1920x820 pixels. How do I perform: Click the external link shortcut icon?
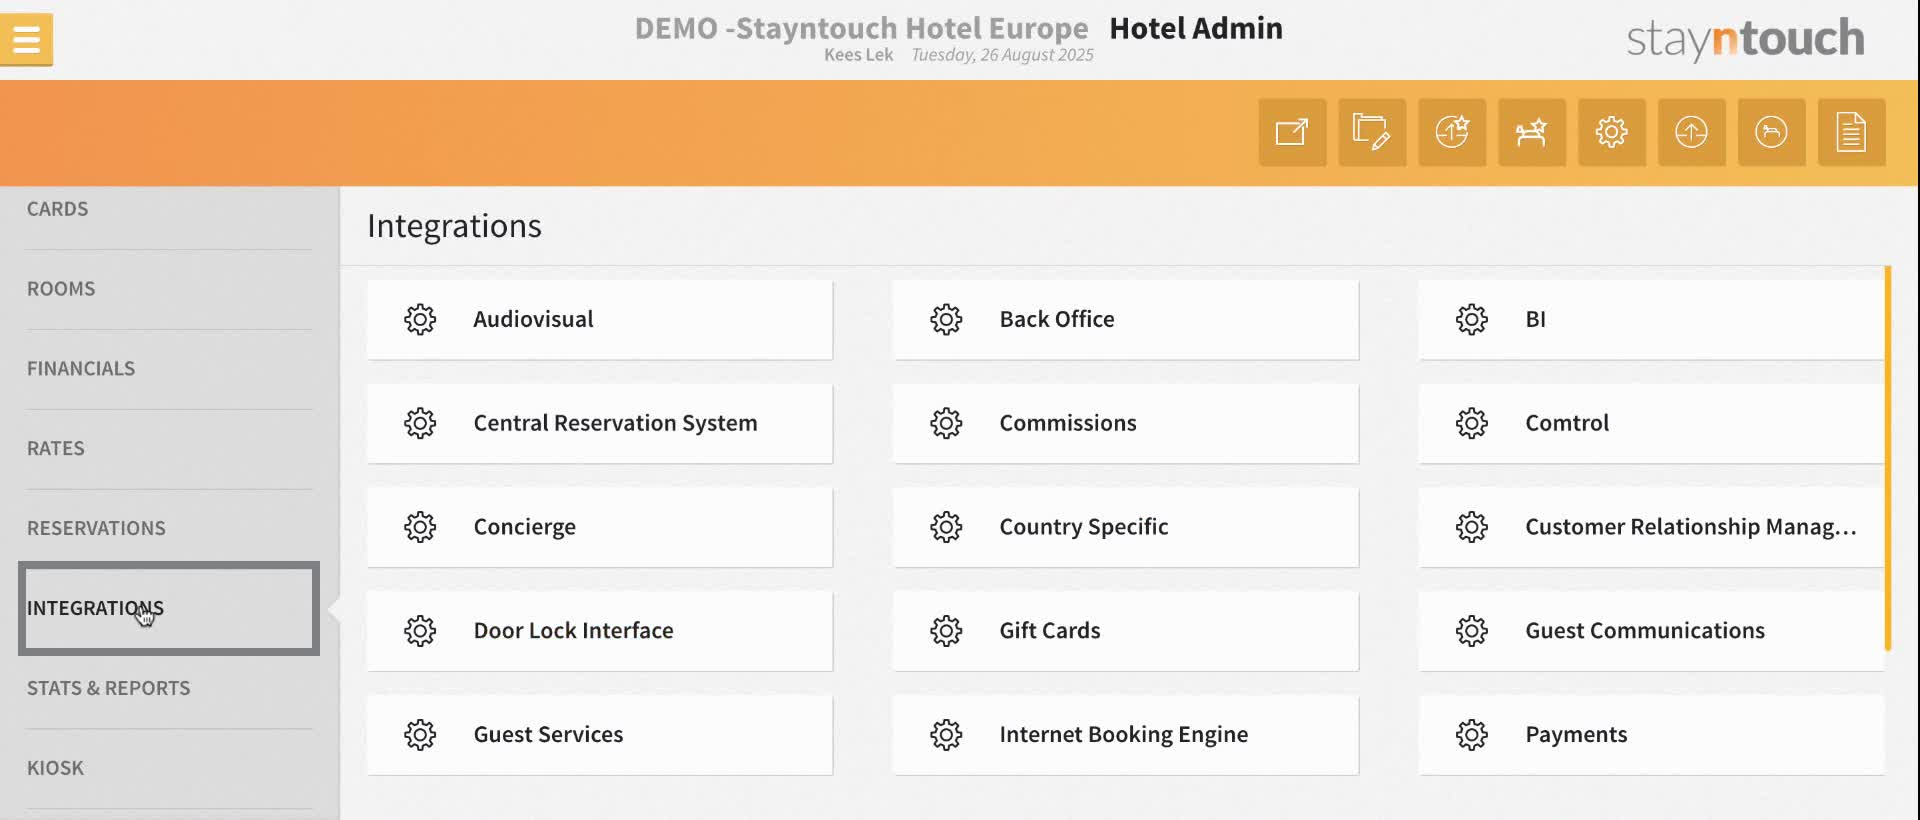[x=1292, y=132]
